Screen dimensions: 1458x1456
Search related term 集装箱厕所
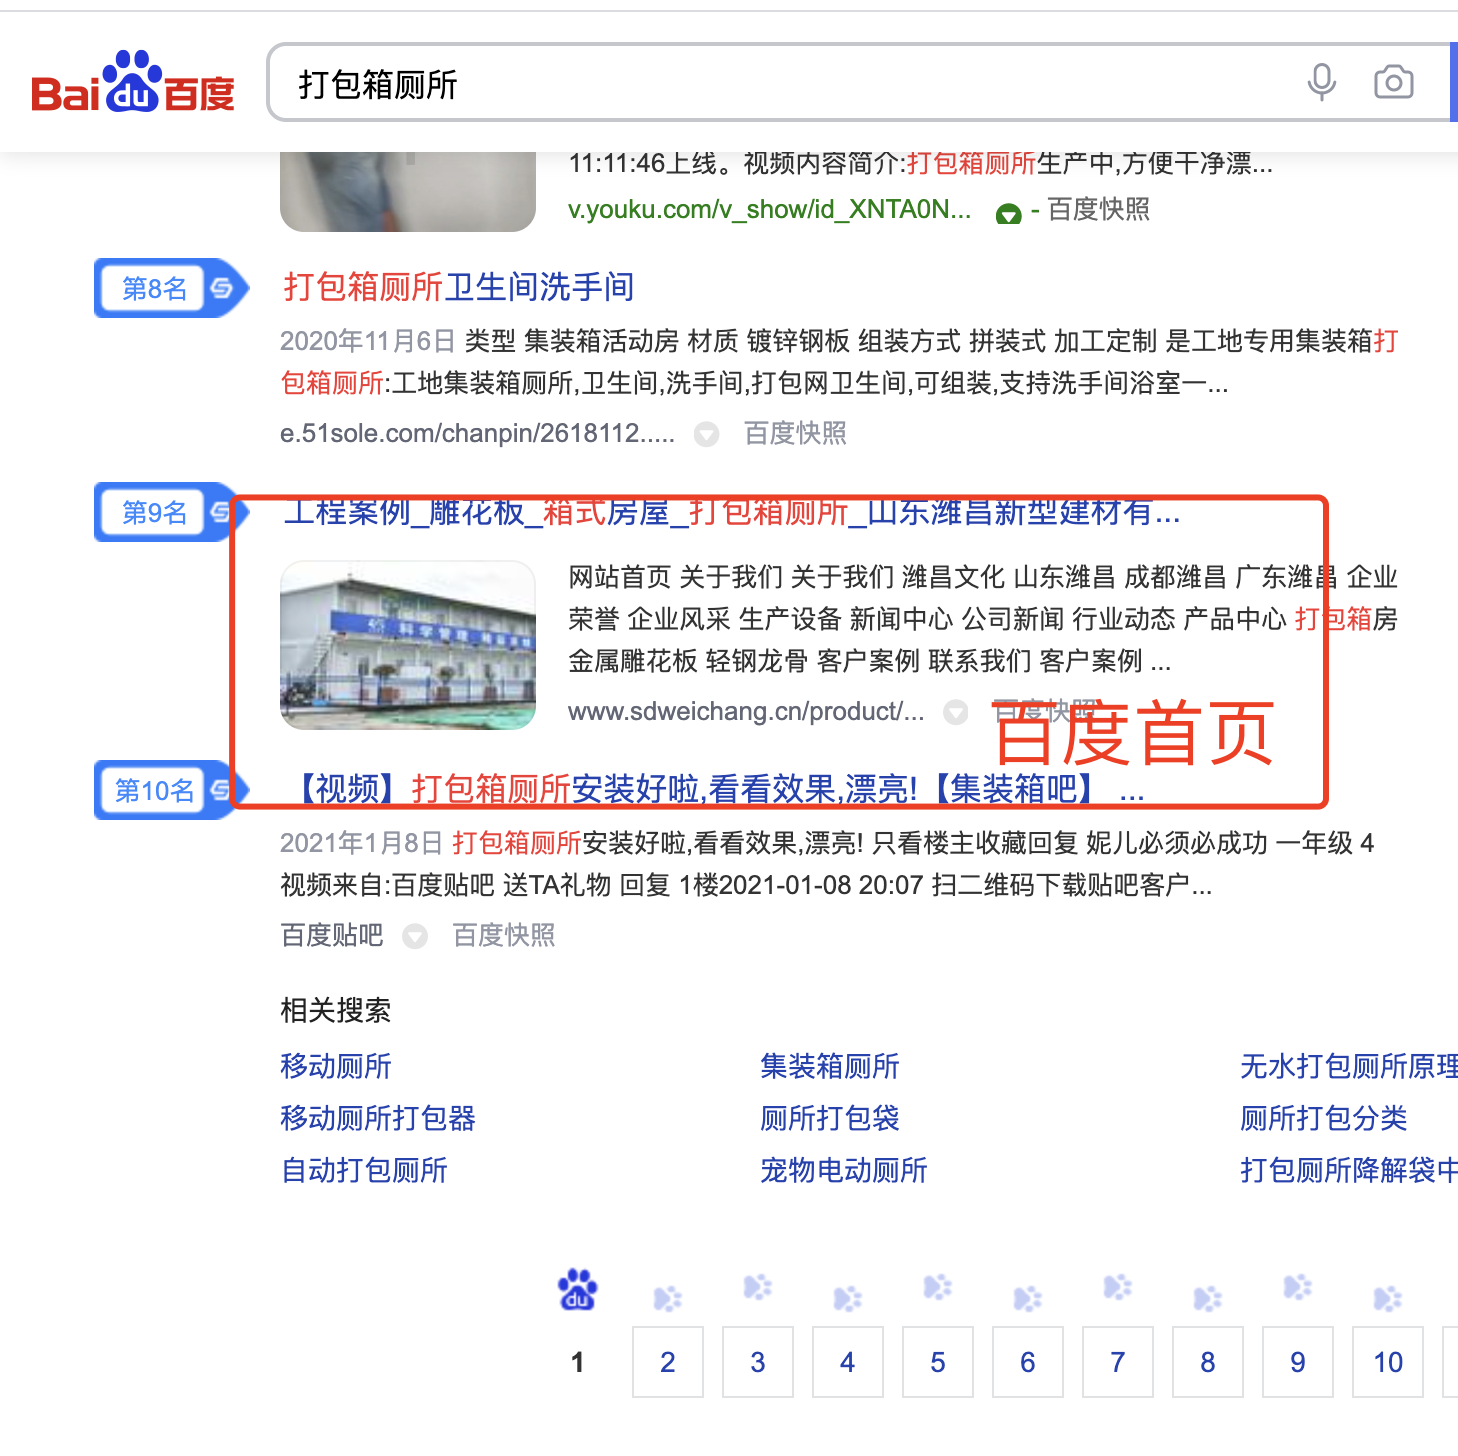tap(830, 1066)
